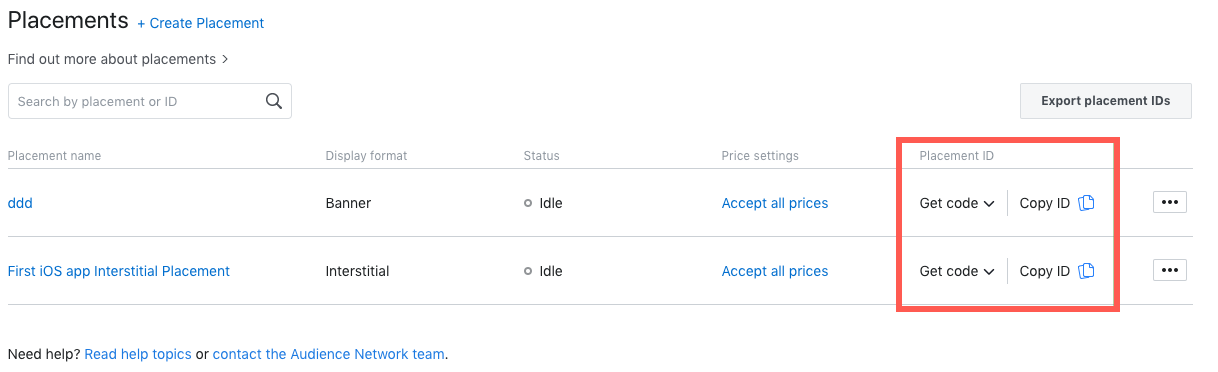Open First iOS app Interstitial Placement

[119, 271]
